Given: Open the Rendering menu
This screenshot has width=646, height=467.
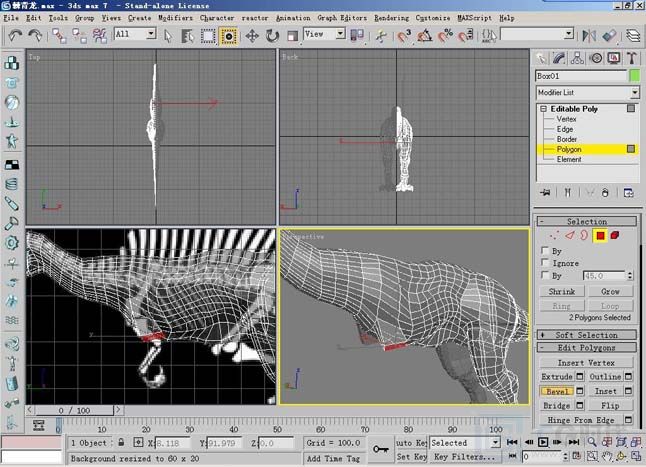Looking at the screenshot, I should coord(391,18).
